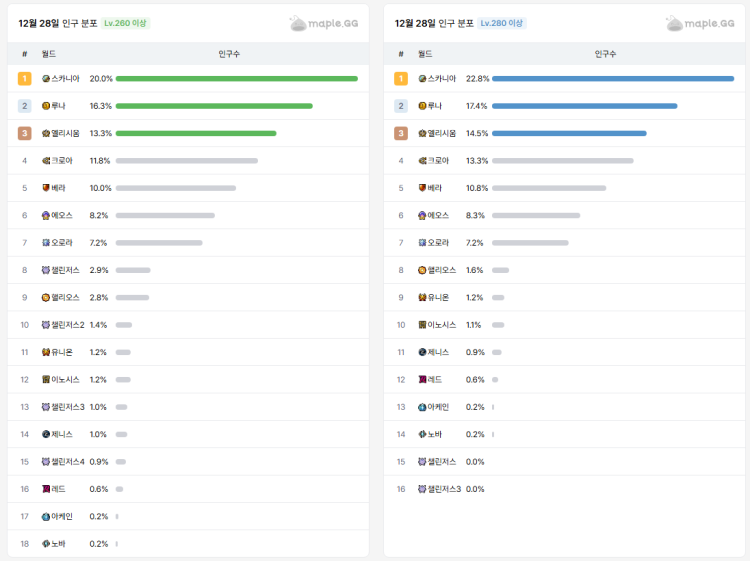Click the Nova (노바) icon in Lv.260 panel
This screenshot has width=750, height=561.
(x=46, y=544)
